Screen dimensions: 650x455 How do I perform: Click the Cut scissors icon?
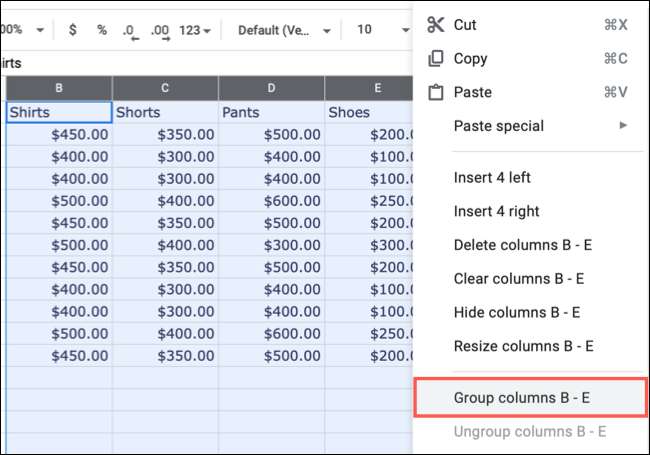(435, 24)
